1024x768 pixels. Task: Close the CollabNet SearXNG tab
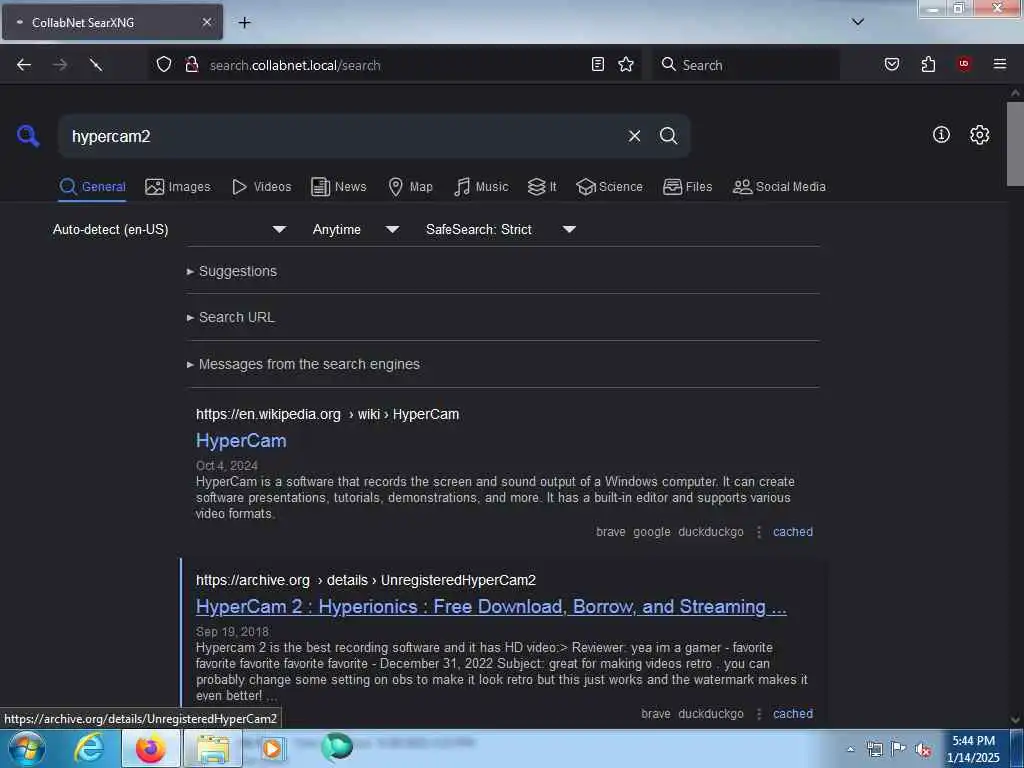tap(206, 22)
